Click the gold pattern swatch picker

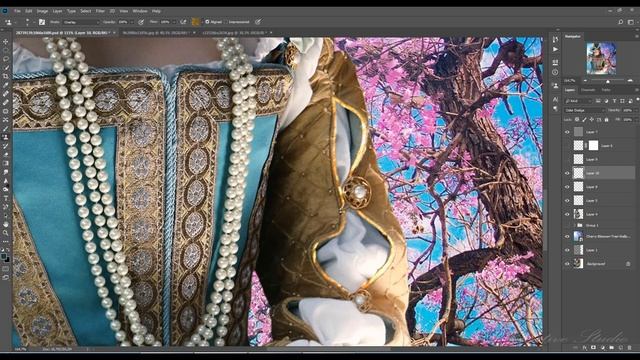(x=196, y=22)
